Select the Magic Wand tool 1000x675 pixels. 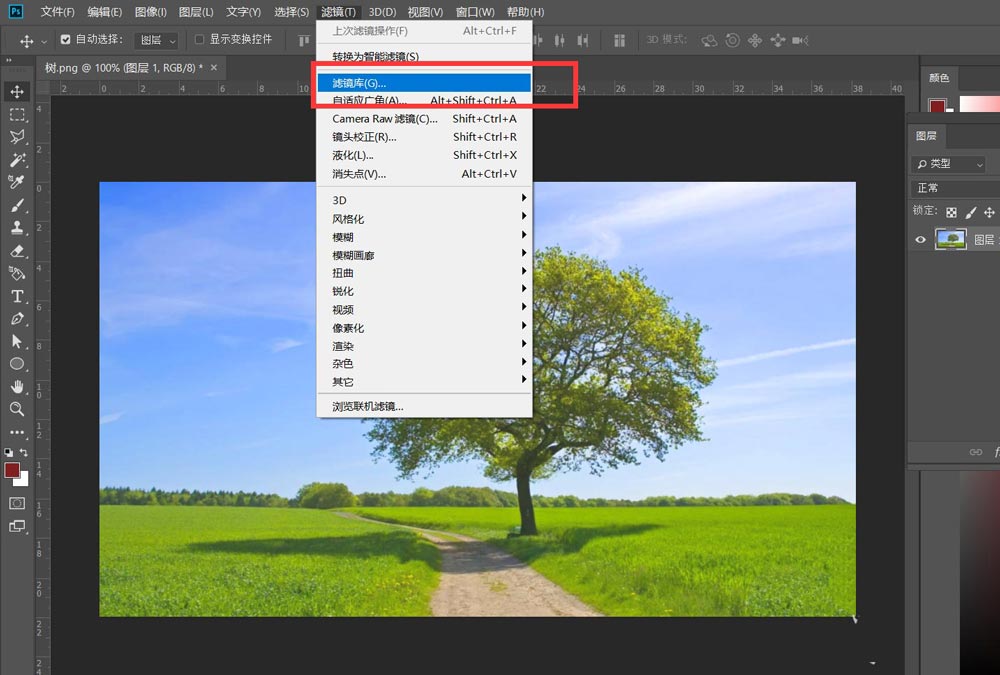point(17,160)
